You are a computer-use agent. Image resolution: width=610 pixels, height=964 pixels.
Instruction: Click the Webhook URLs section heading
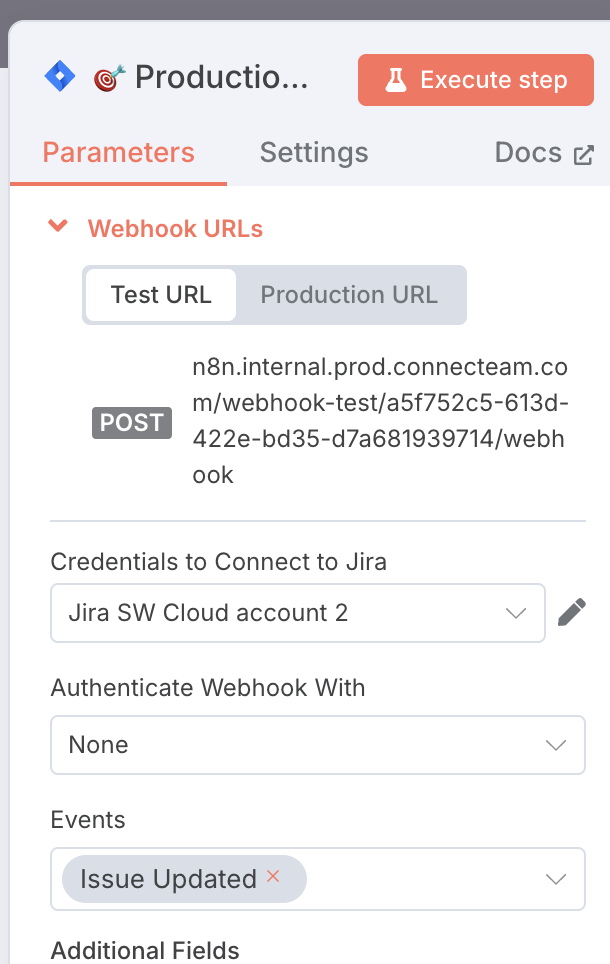point(175,229)
